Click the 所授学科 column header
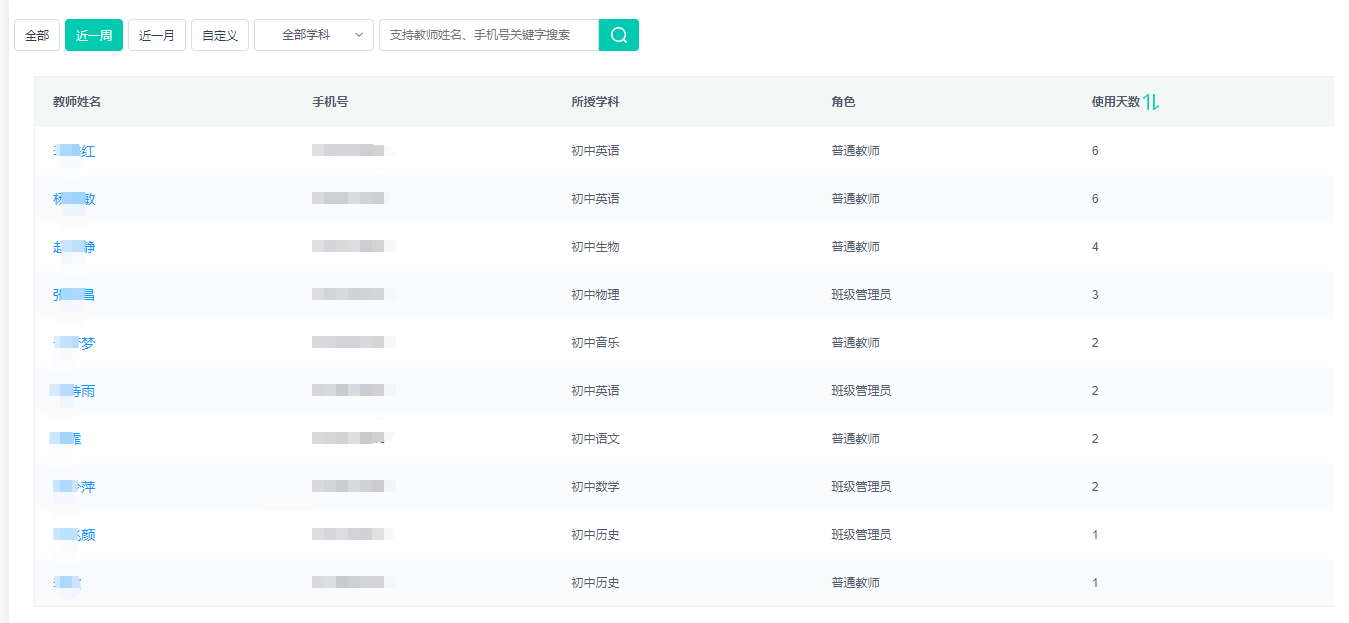Image resolution: width=1349 pixels, height=623 pixels. 595,102
